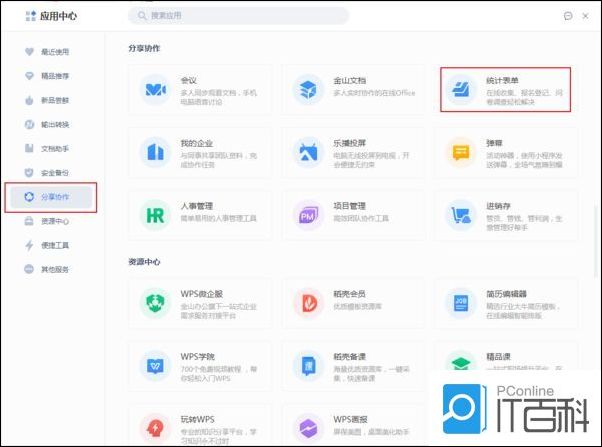Screen dimensions: 602x447
Task: Open the 稻壳备课 icon
Action: pos(308,366)
